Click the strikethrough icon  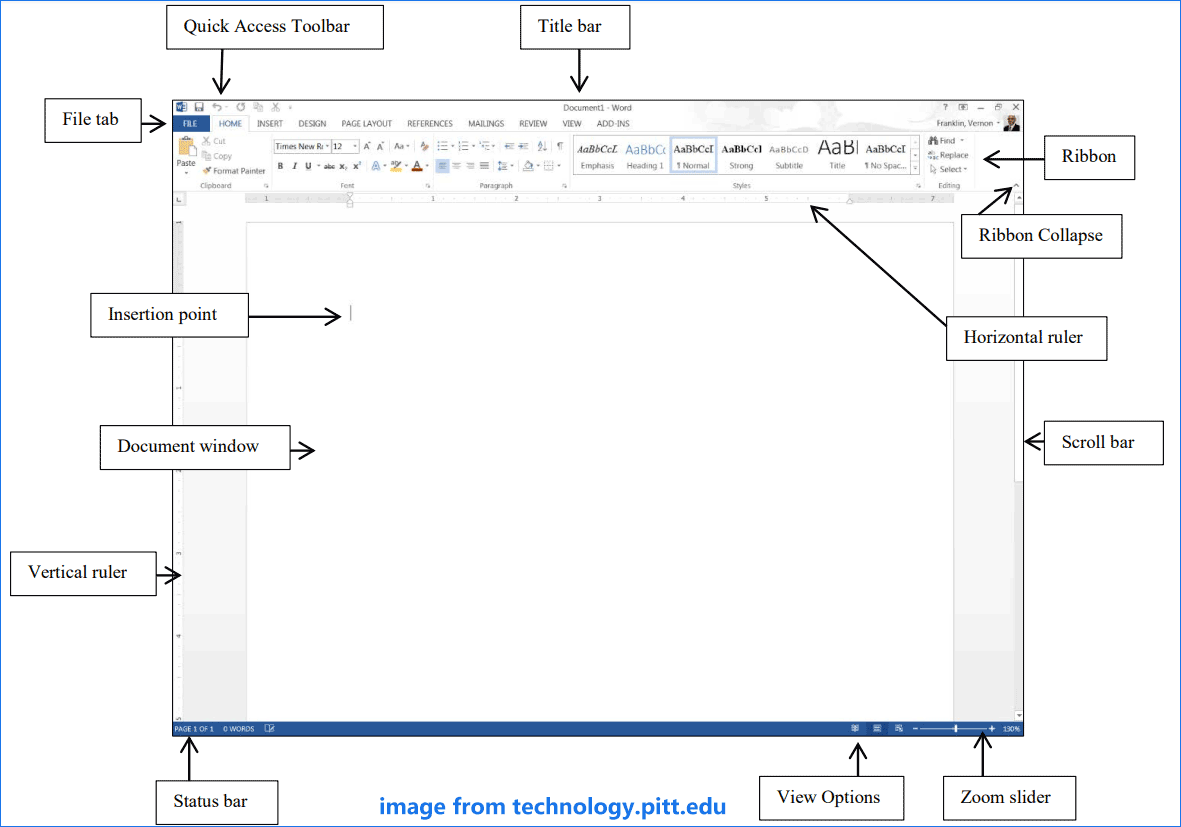pyautogui.click(x=327, y=164)
